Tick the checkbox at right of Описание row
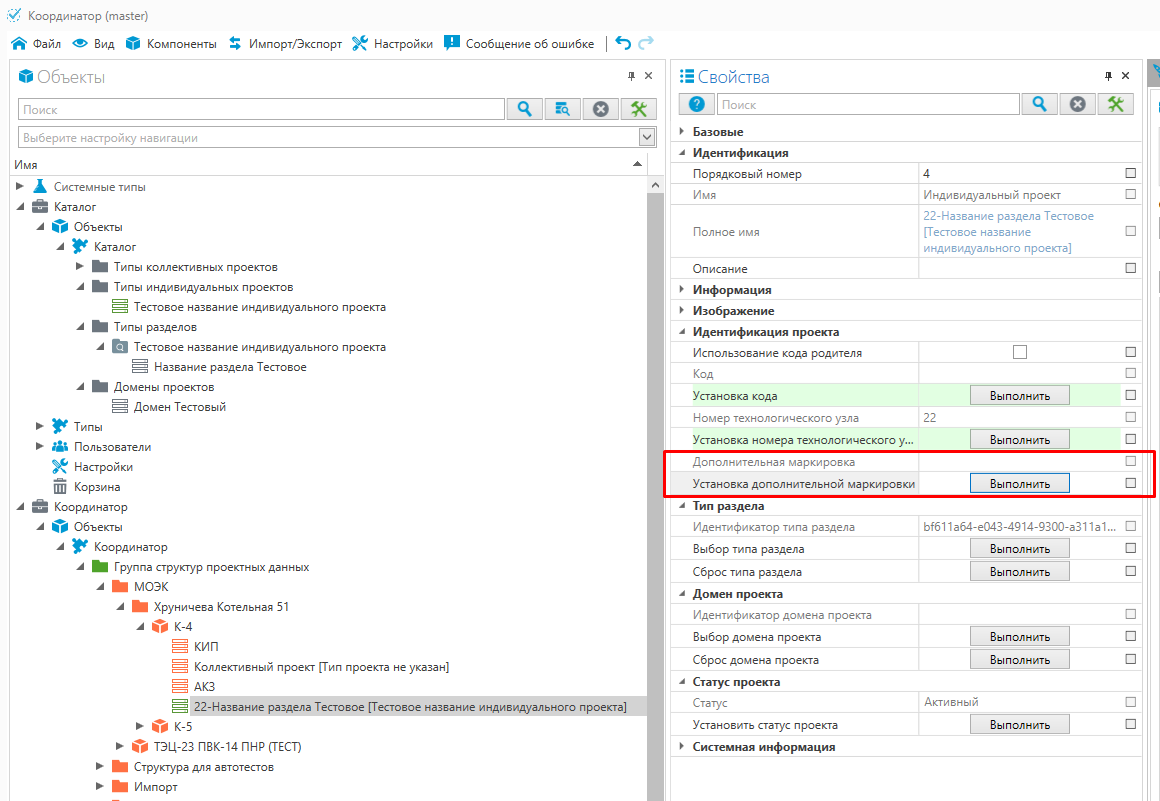This screenshot has height=801, width=1160. click(x=1130, y=268)
